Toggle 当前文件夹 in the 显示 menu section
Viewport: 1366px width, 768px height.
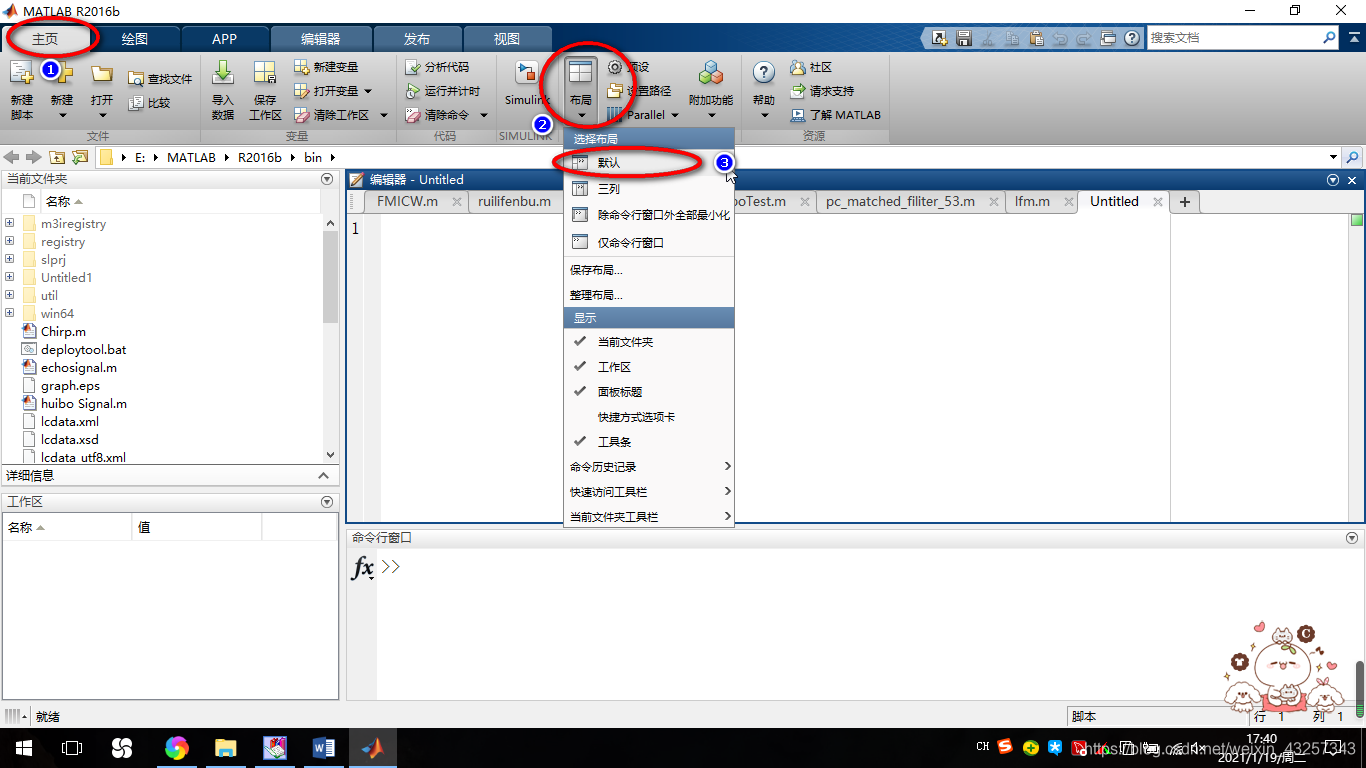pos(649,342)
